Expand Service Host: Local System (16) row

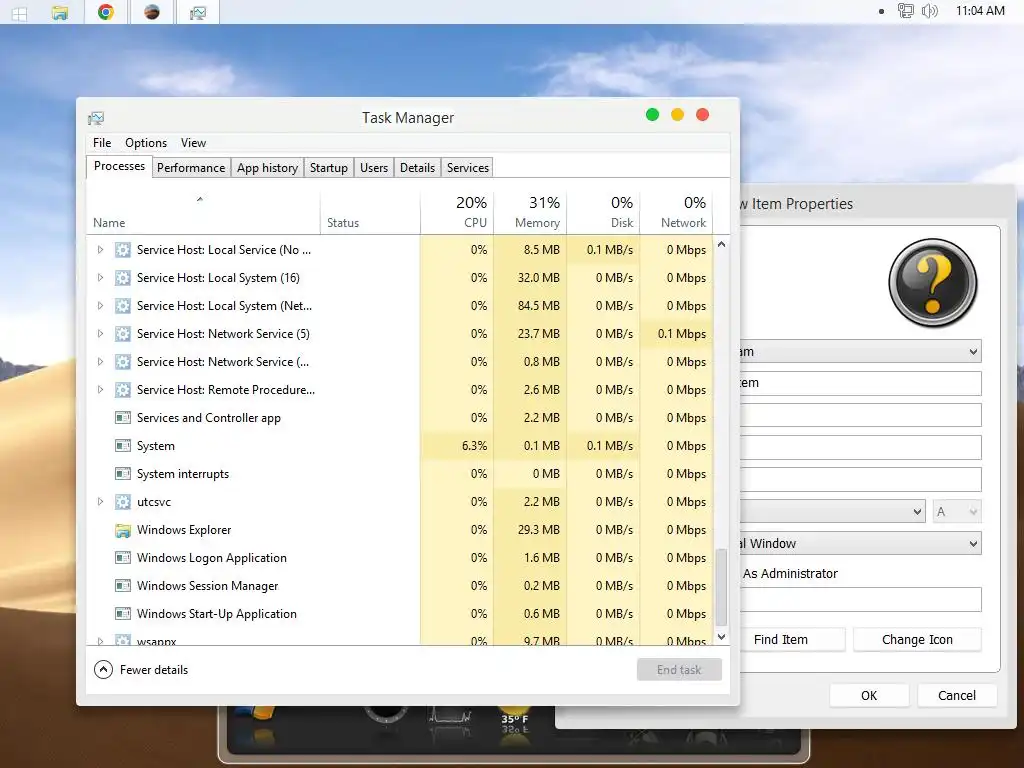(100, 278)
